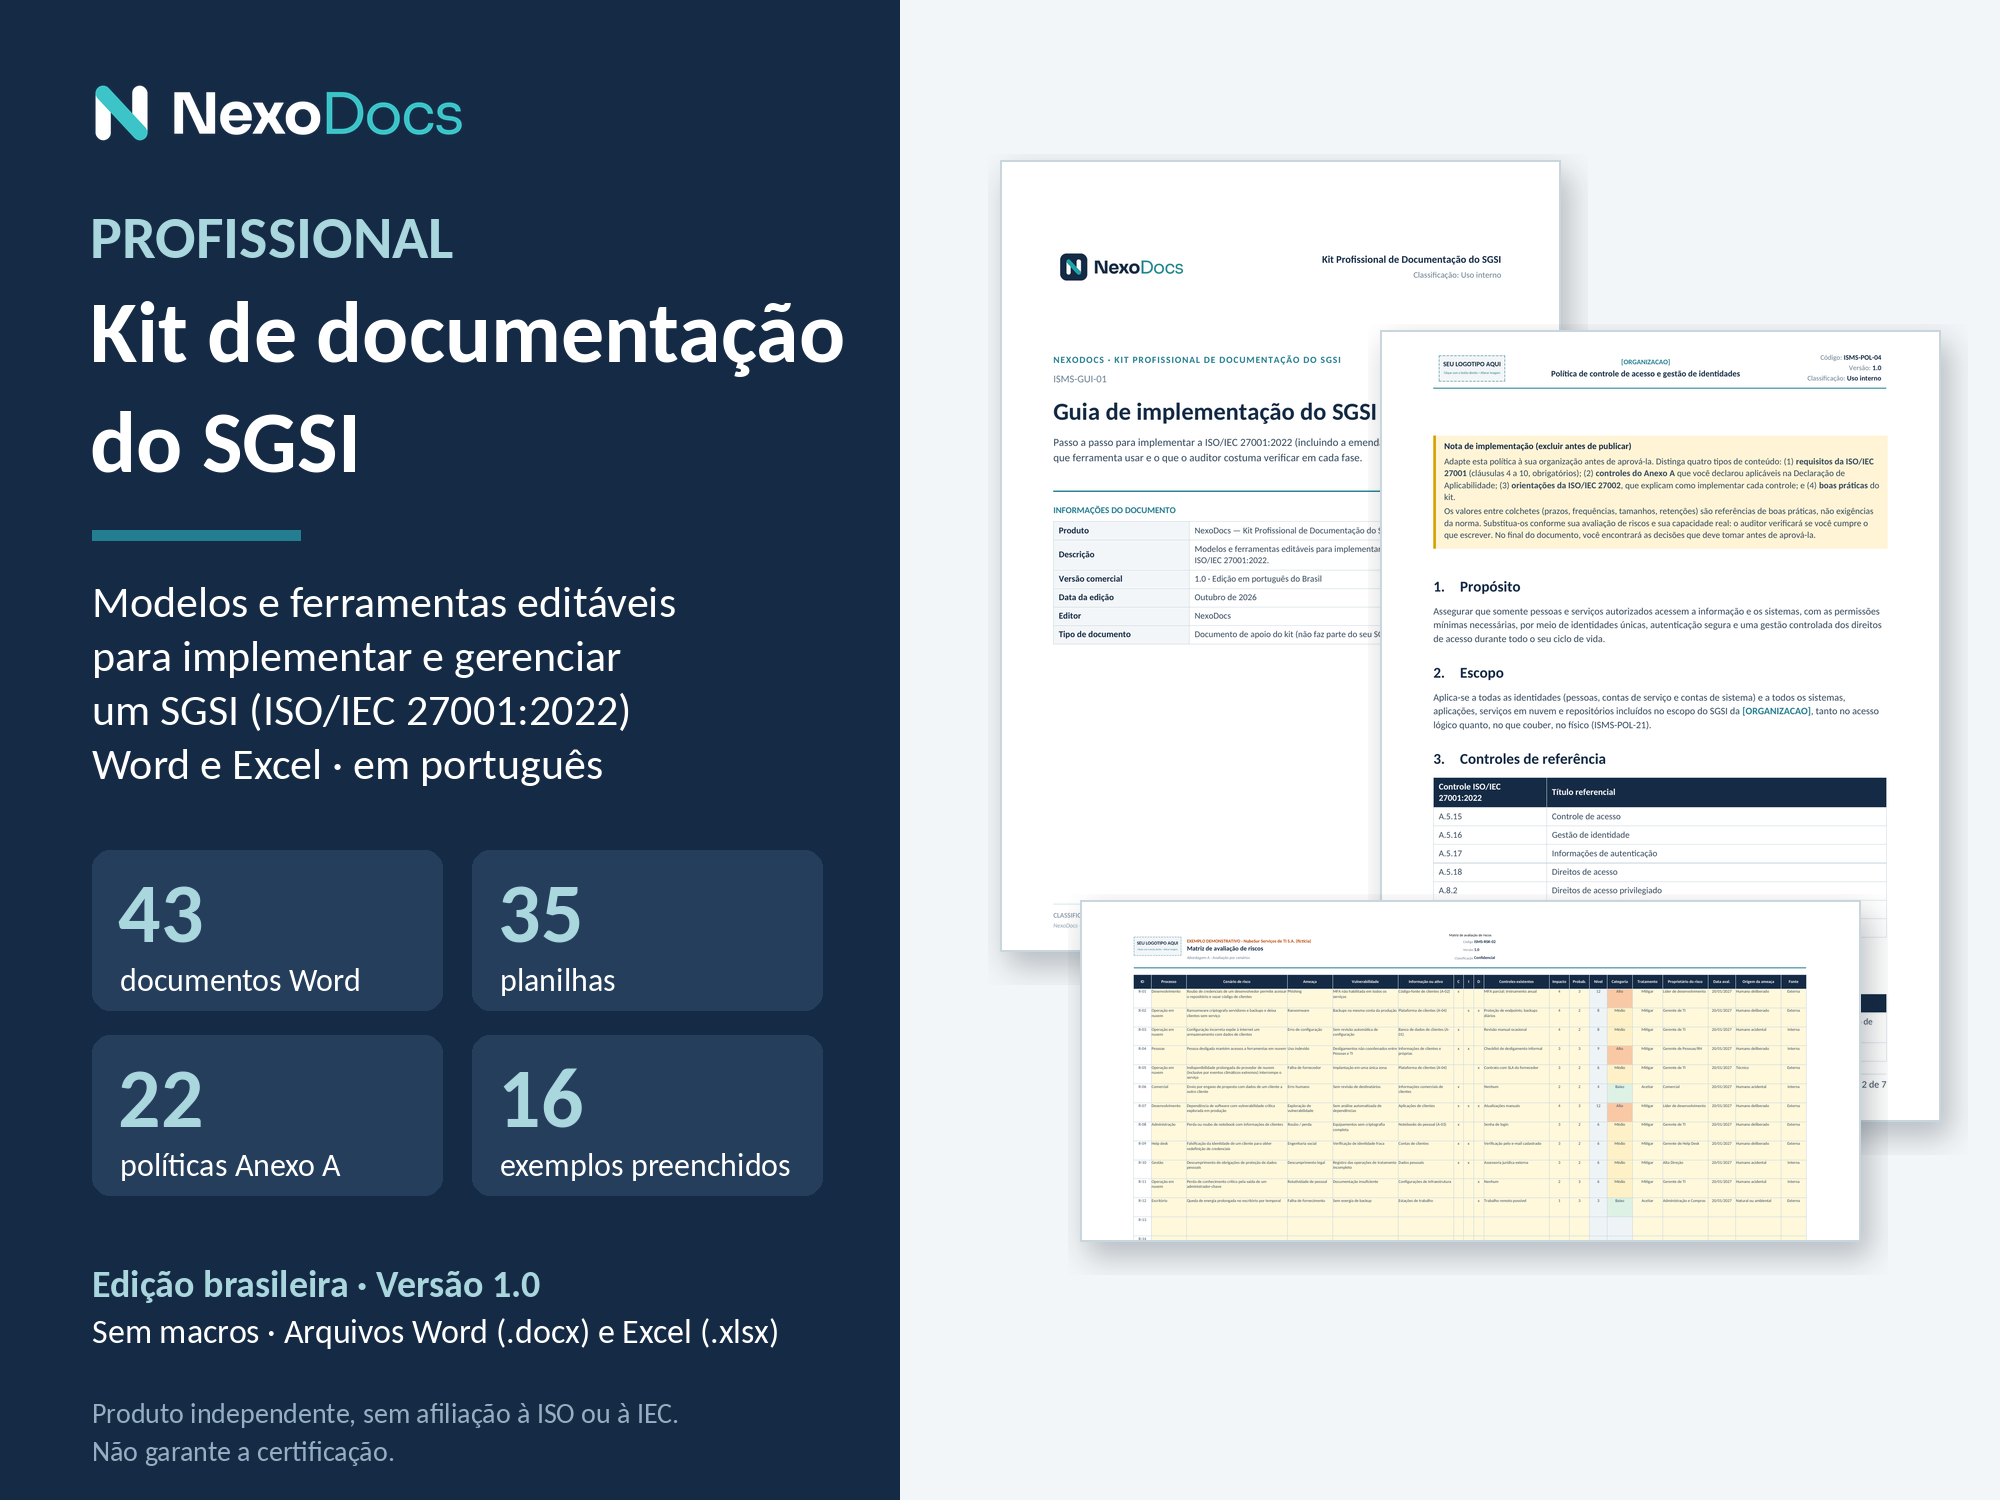Click the "3. Controles de referência" heading
This screenshot has width=2000, height=1500.
(x=1519, y=759)
